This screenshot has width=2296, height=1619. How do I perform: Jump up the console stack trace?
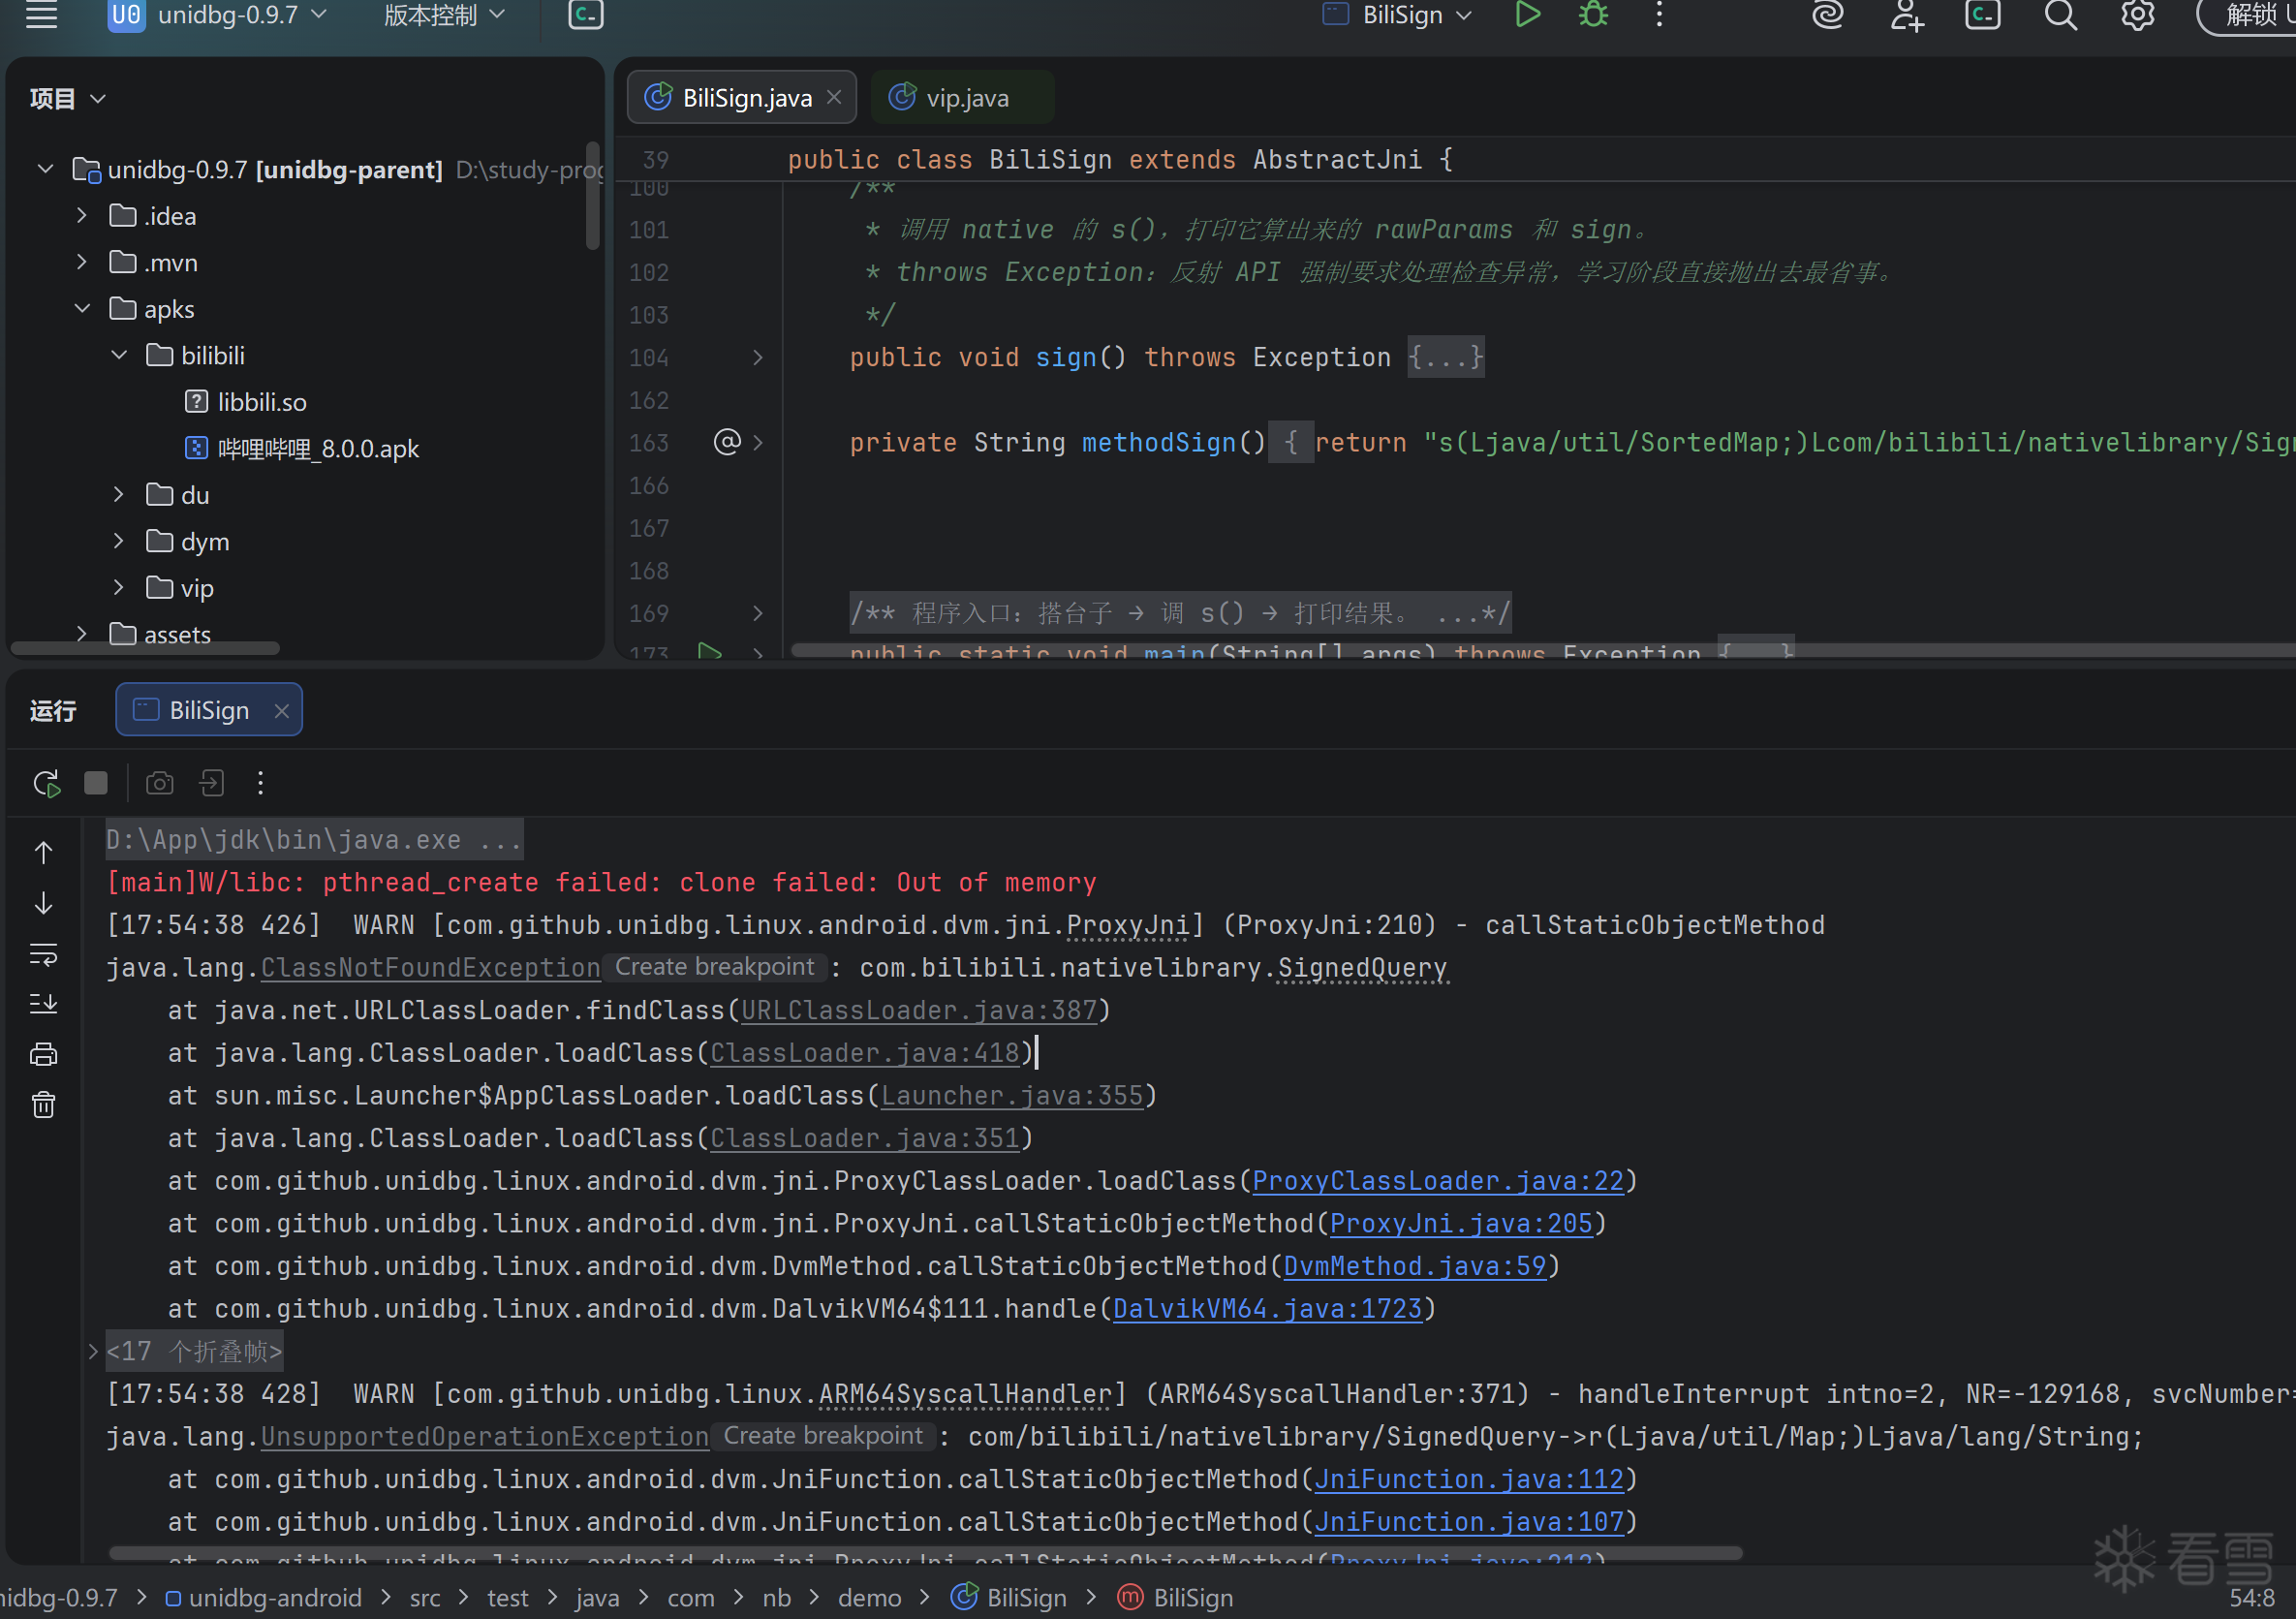tap(43, 853)
